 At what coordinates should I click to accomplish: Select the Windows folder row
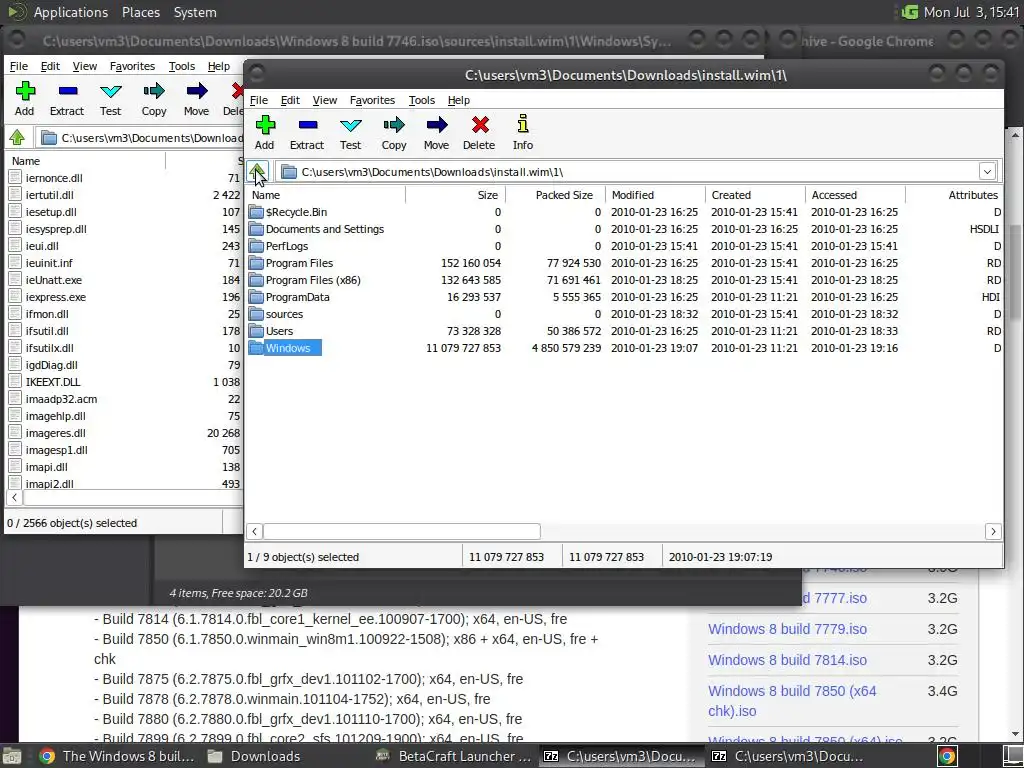click(624, 348)
